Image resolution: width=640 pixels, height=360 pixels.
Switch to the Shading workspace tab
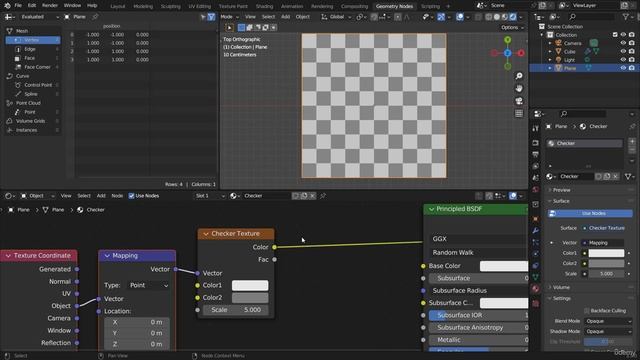[264, 6]
